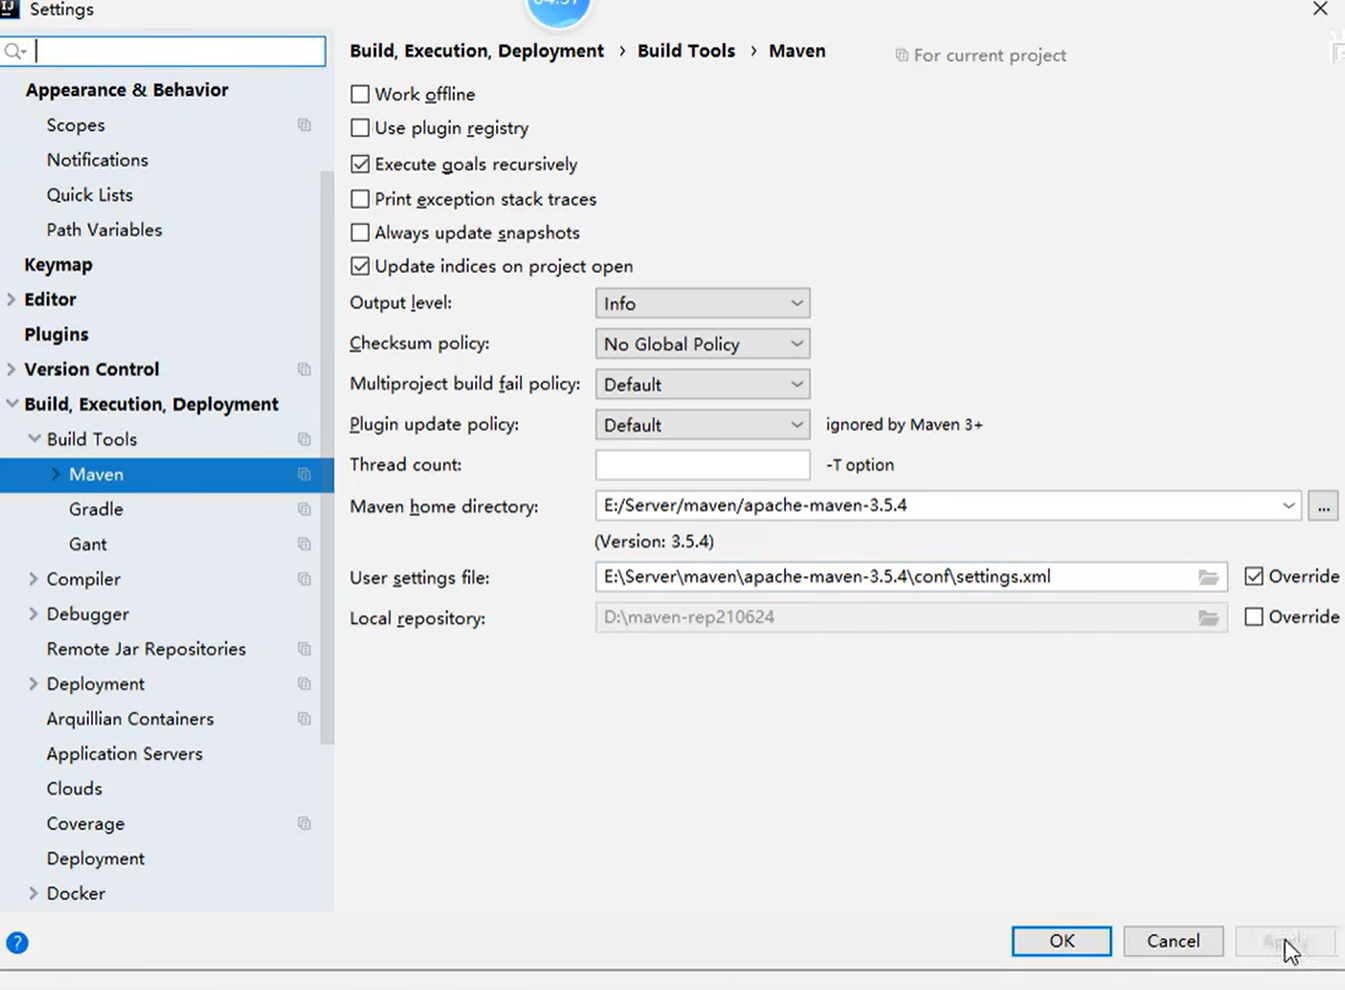
Task: Enable Work offline checkbox
Action: coord(360,94)
